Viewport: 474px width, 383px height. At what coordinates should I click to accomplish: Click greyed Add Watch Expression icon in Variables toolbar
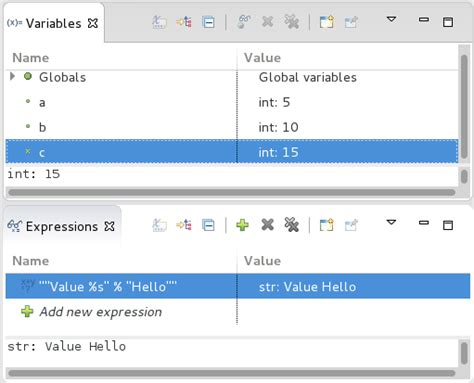[244, 22]
